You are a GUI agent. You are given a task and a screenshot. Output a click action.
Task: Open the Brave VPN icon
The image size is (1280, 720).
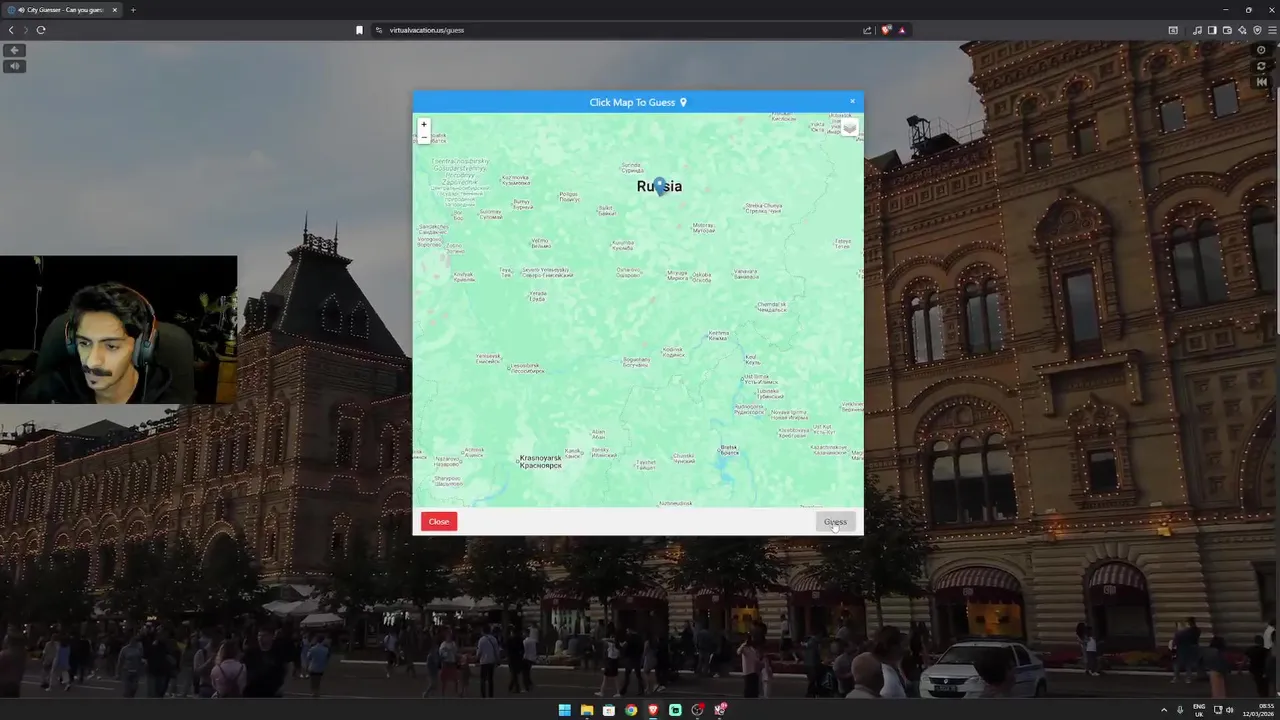point(1257,30)
